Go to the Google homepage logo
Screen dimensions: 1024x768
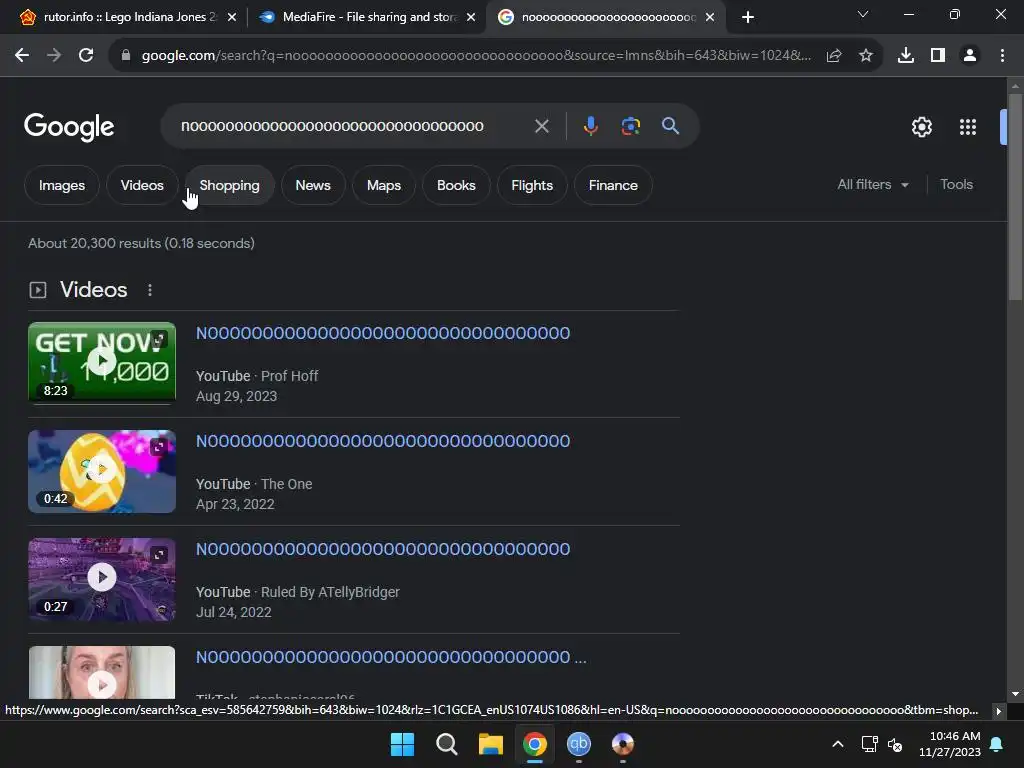69,127
